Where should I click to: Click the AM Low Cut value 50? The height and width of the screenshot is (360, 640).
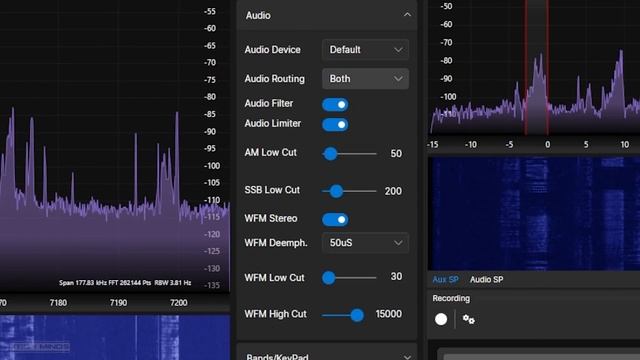pyautogui.click(x=396, y=153)
